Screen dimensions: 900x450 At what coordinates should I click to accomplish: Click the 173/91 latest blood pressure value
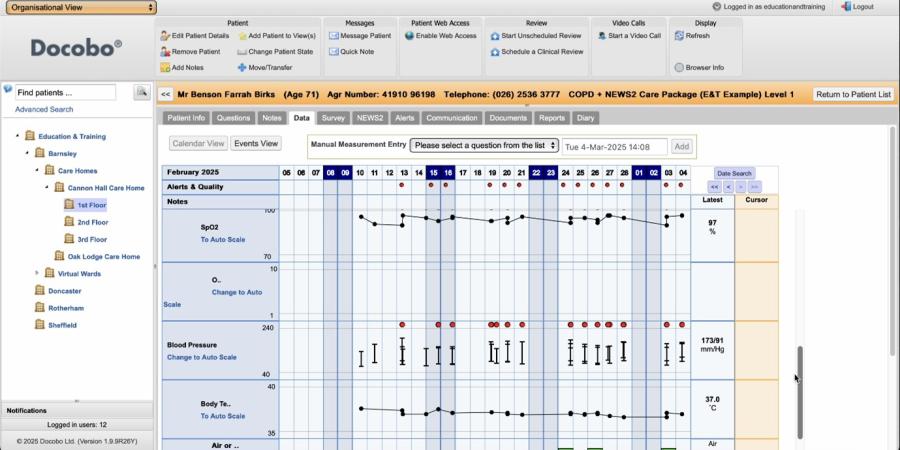coord(712,340)
